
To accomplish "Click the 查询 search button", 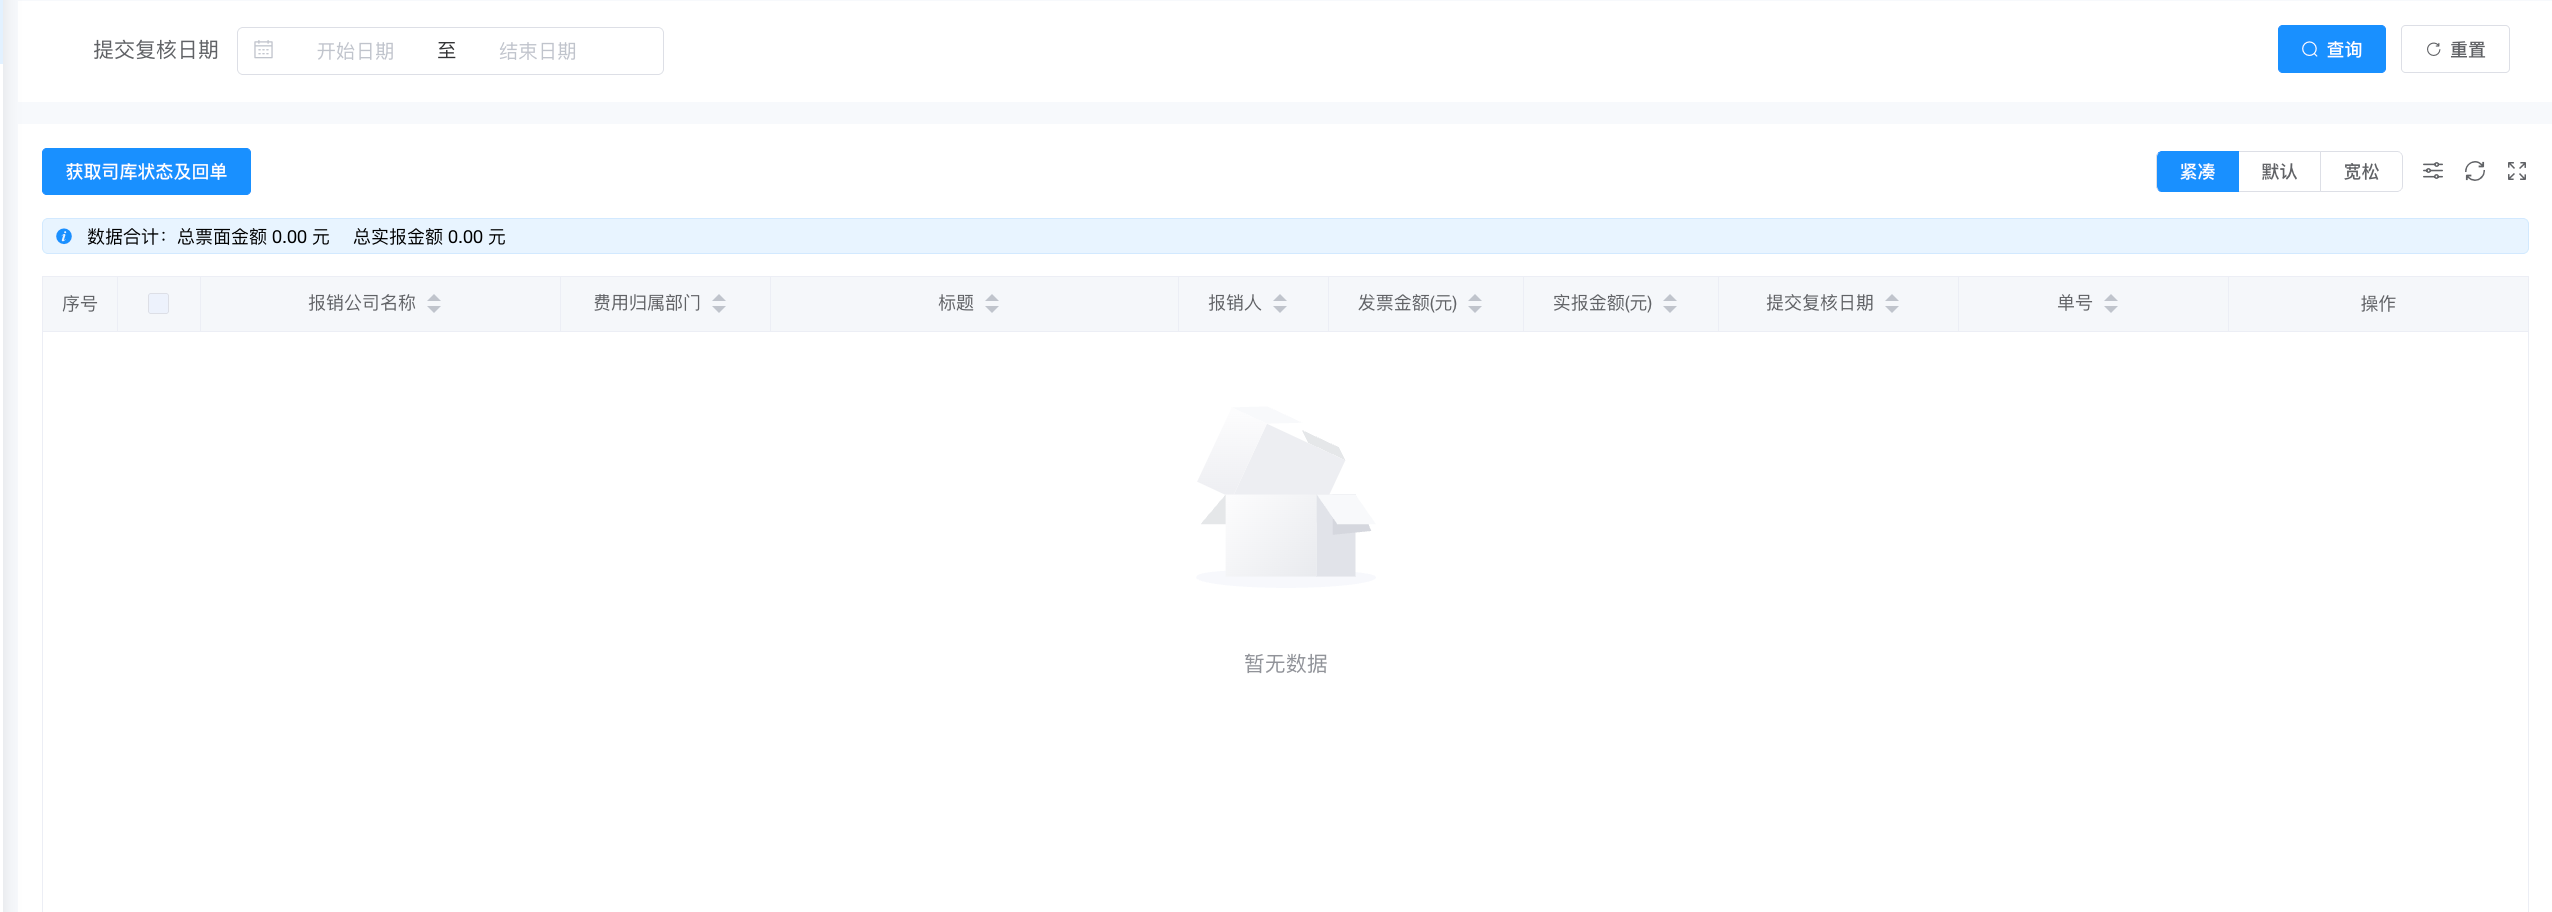I will [x=2331, y=49].
